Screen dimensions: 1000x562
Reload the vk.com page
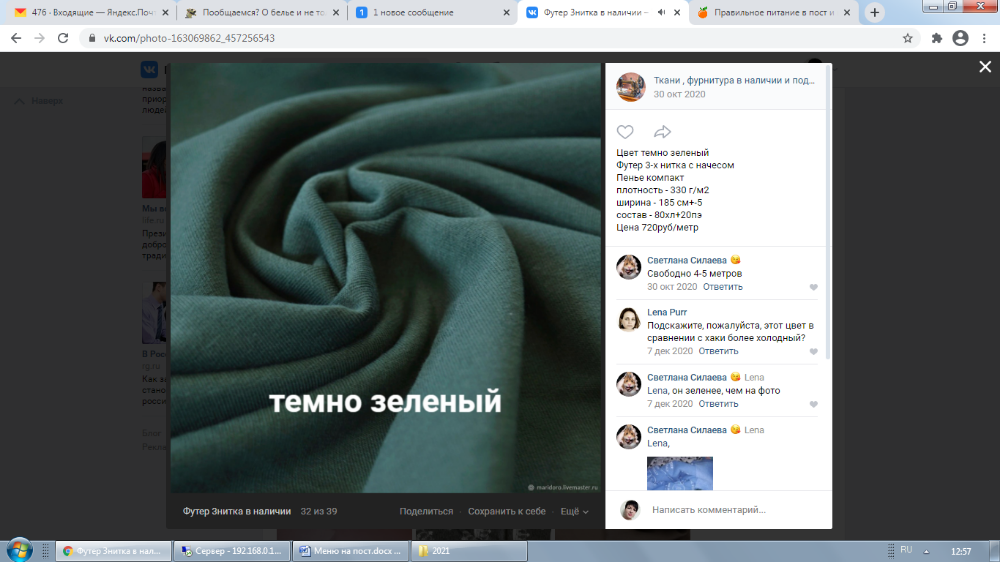coord(62,38)
